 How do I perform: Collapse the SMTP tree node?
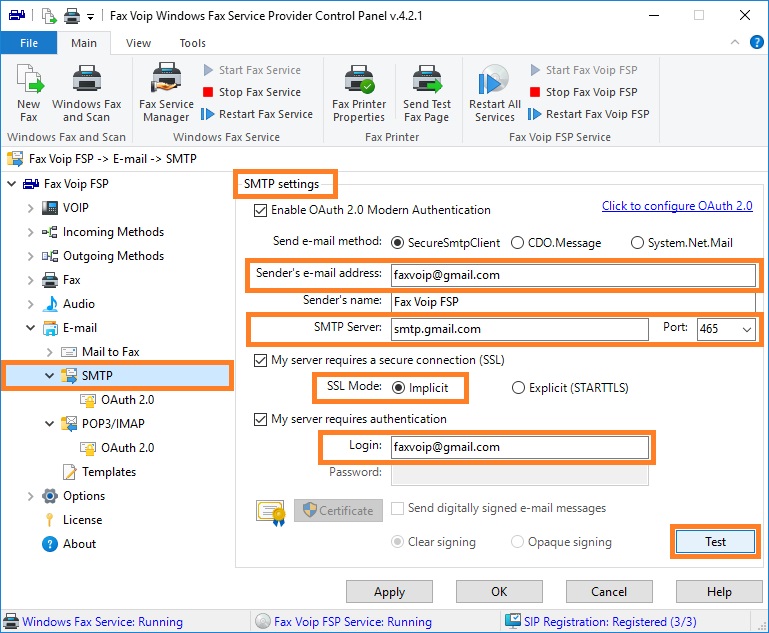click(50, 376)
